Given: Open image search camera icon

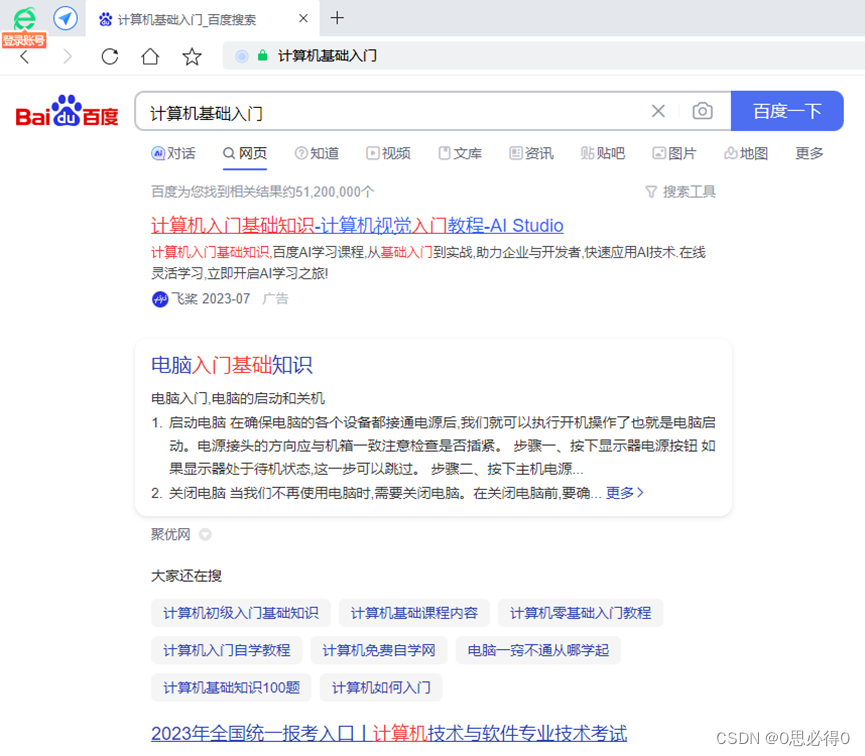Looking at the screenshot, I should 702,111.
